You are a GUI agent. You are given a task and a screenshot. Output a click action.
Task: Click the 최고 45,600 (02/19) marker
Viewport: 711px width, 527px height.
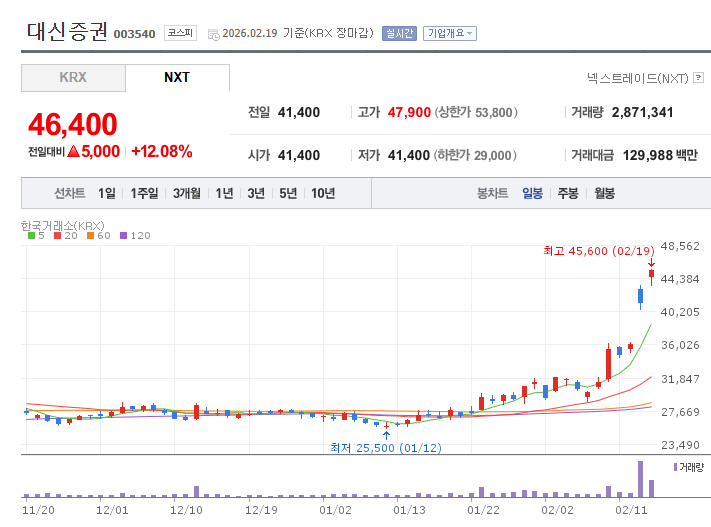pyautogui.click(x=599, y=251)
